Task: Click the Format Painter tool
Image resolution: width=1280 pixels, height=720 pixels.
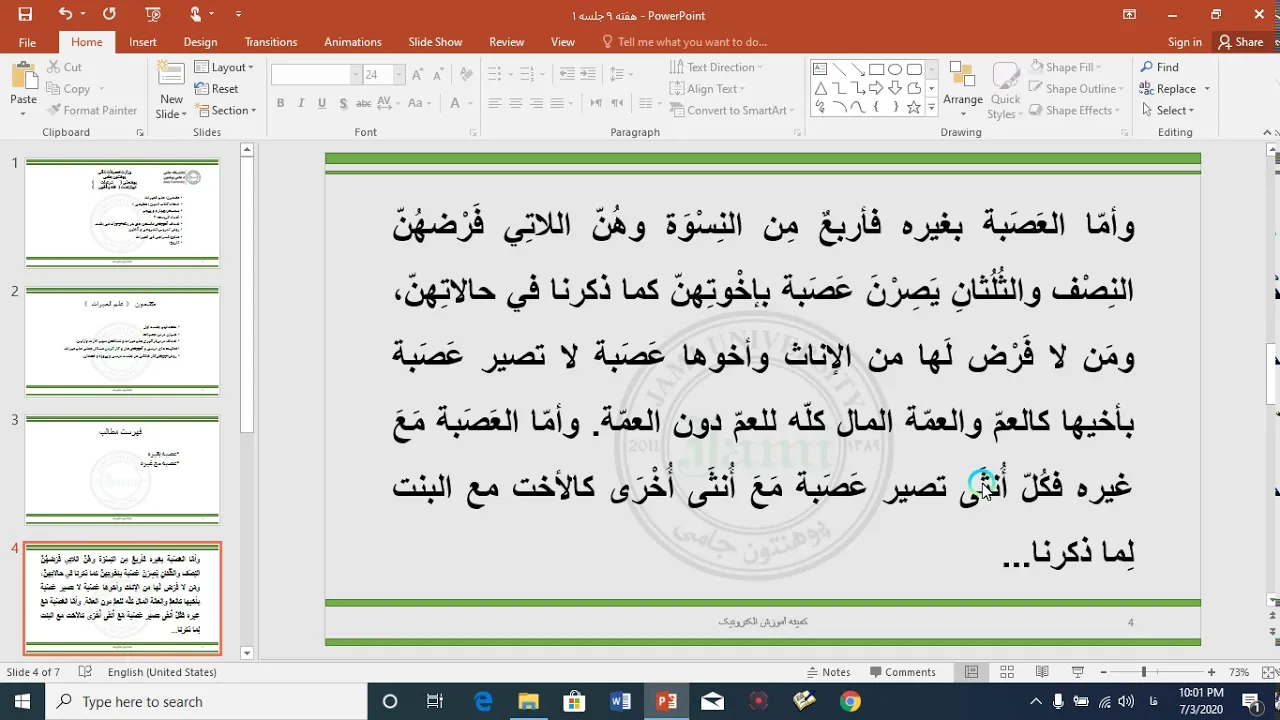Action: tap(91, 110)
